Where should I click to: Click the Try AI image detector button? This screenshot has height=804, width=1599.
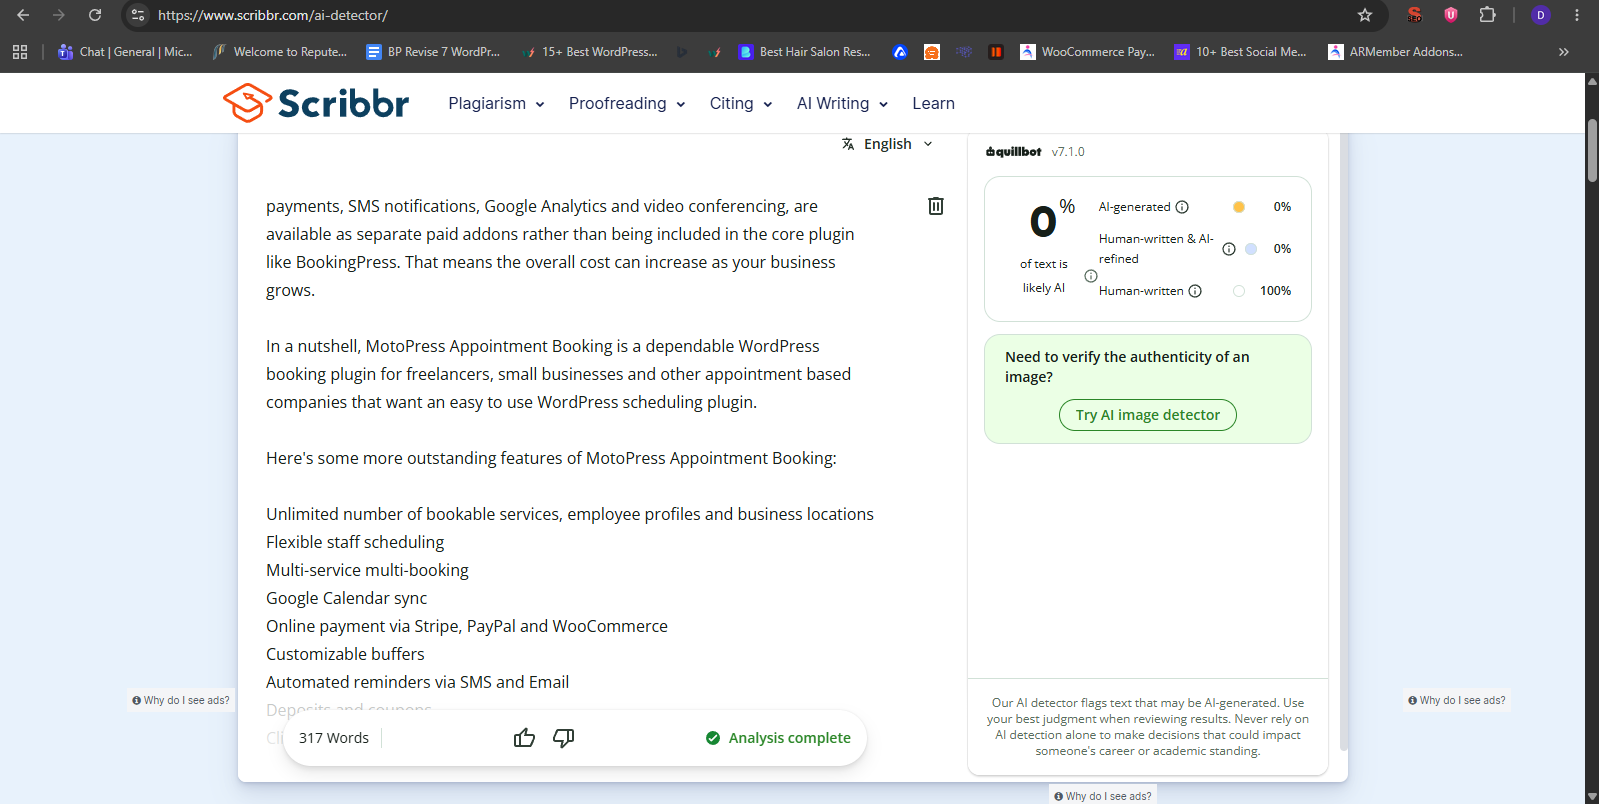coord(1148,415)
